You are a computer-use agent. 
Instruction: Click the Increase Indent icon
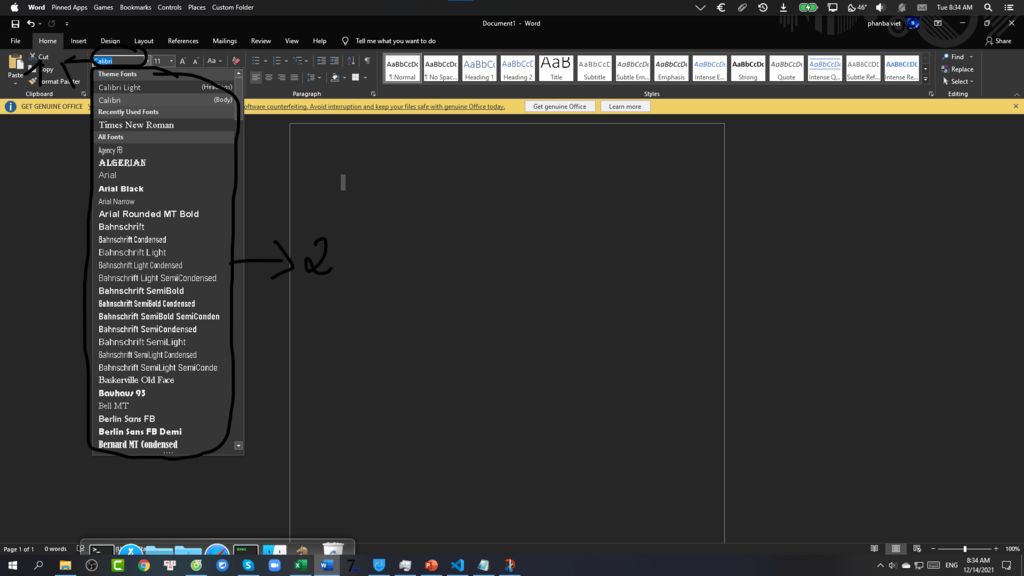click(334, 61)
